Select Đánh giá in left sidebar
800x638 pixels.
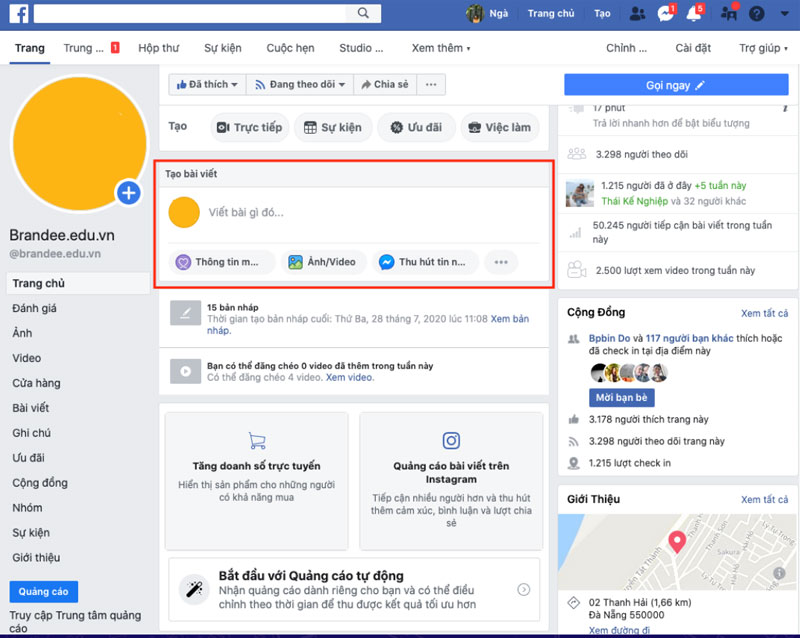(35, 308)
